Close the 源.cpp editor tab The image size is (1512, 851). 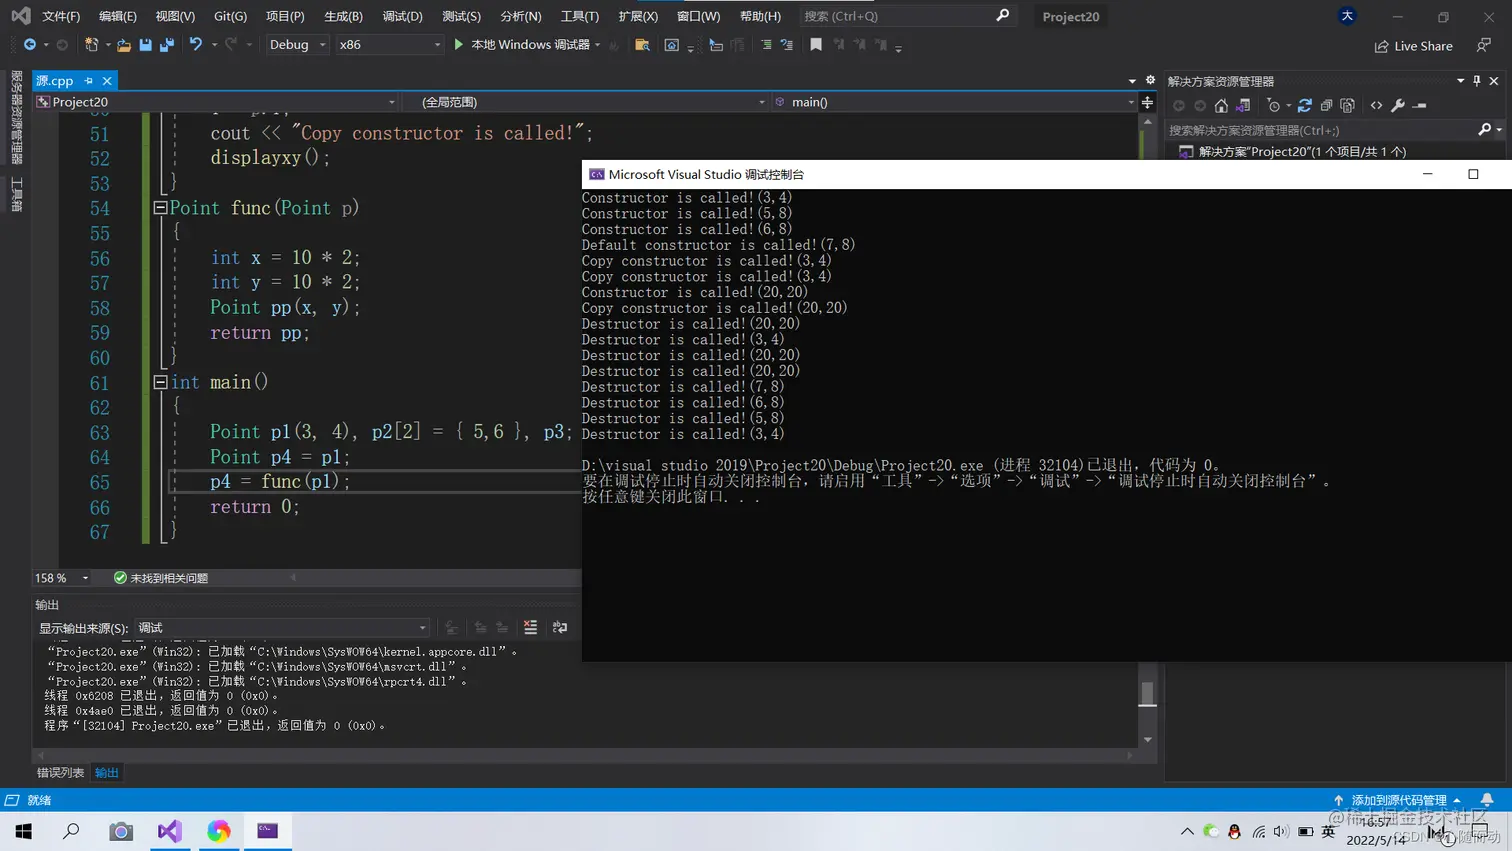click(x=107, y=81)
